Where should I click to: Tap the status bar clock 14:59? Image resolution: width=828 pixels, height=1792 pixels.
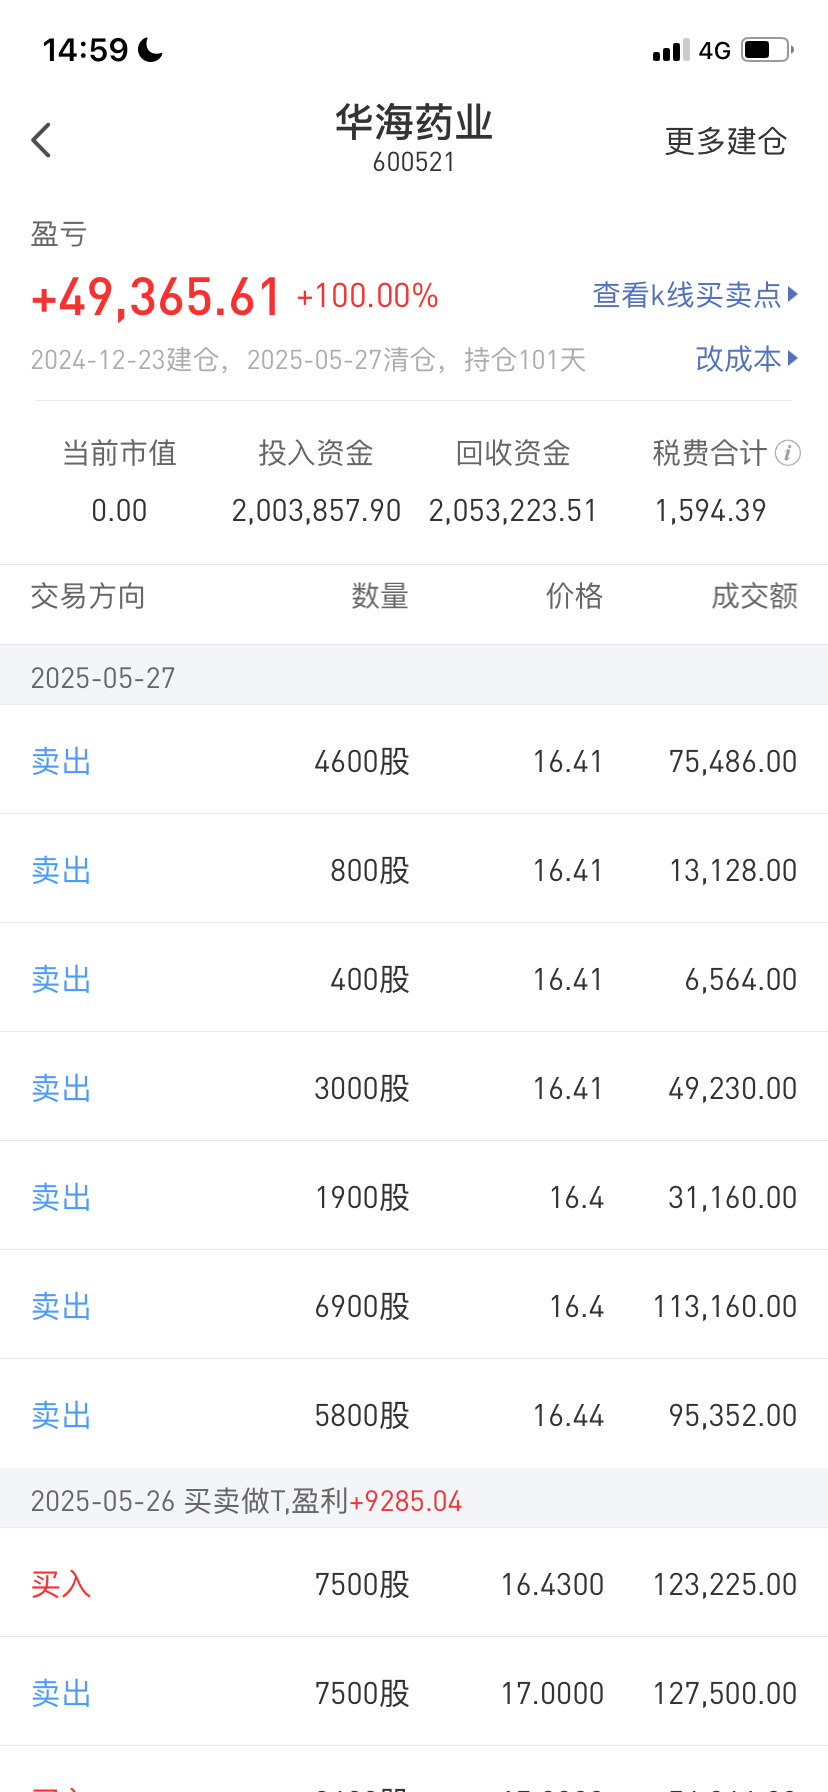click(x=86, y=50)
